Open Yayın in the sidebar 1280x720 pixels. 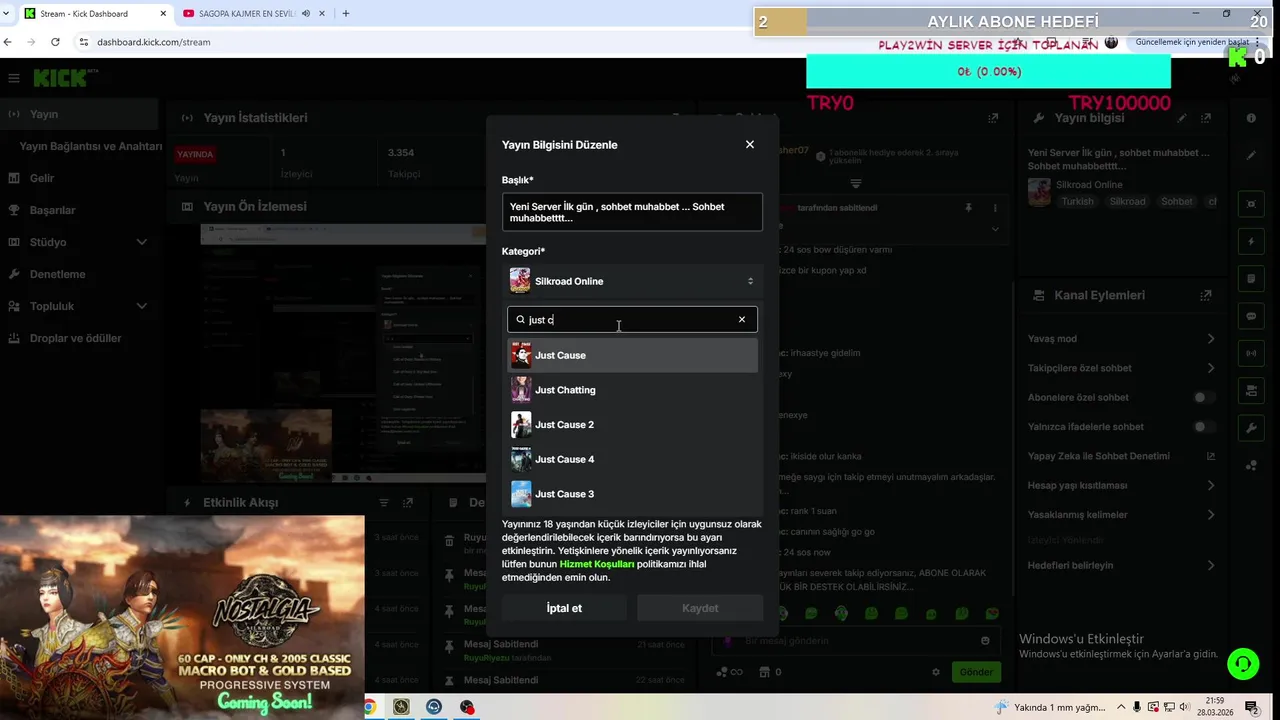pos(79,114)
